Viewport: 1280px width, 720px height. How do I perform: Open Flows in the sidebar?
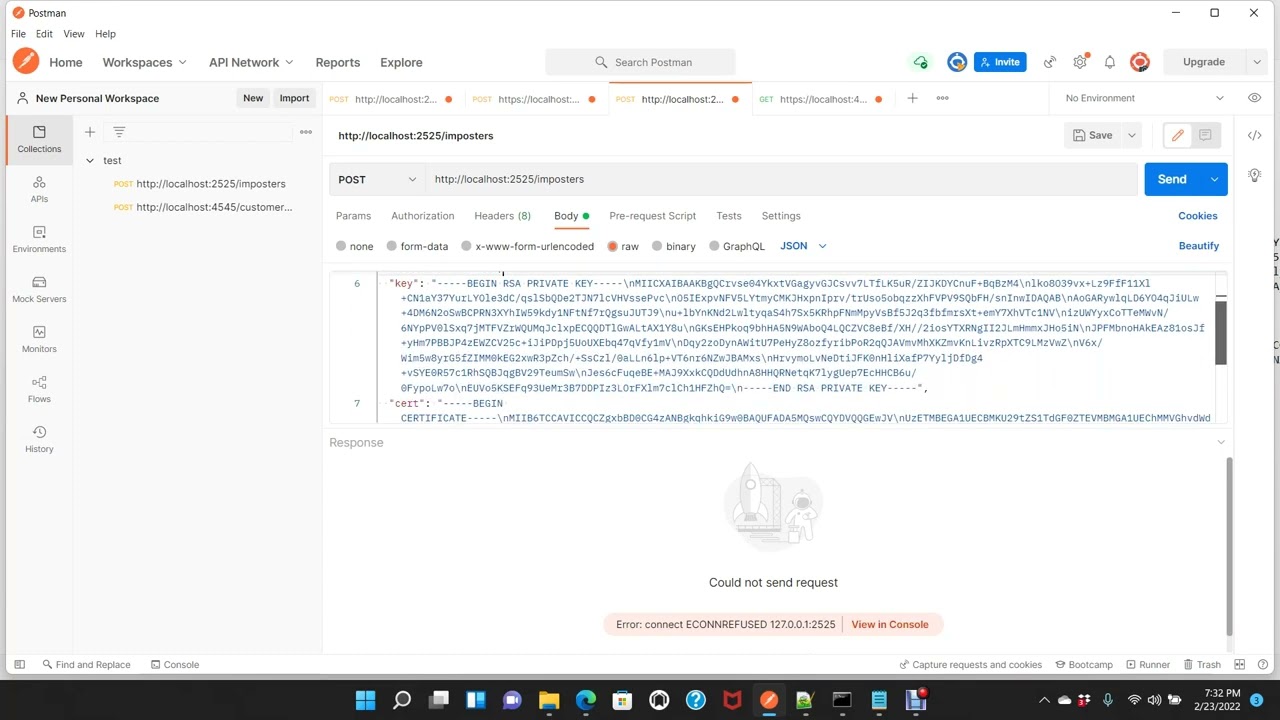[x=39, y=389]
